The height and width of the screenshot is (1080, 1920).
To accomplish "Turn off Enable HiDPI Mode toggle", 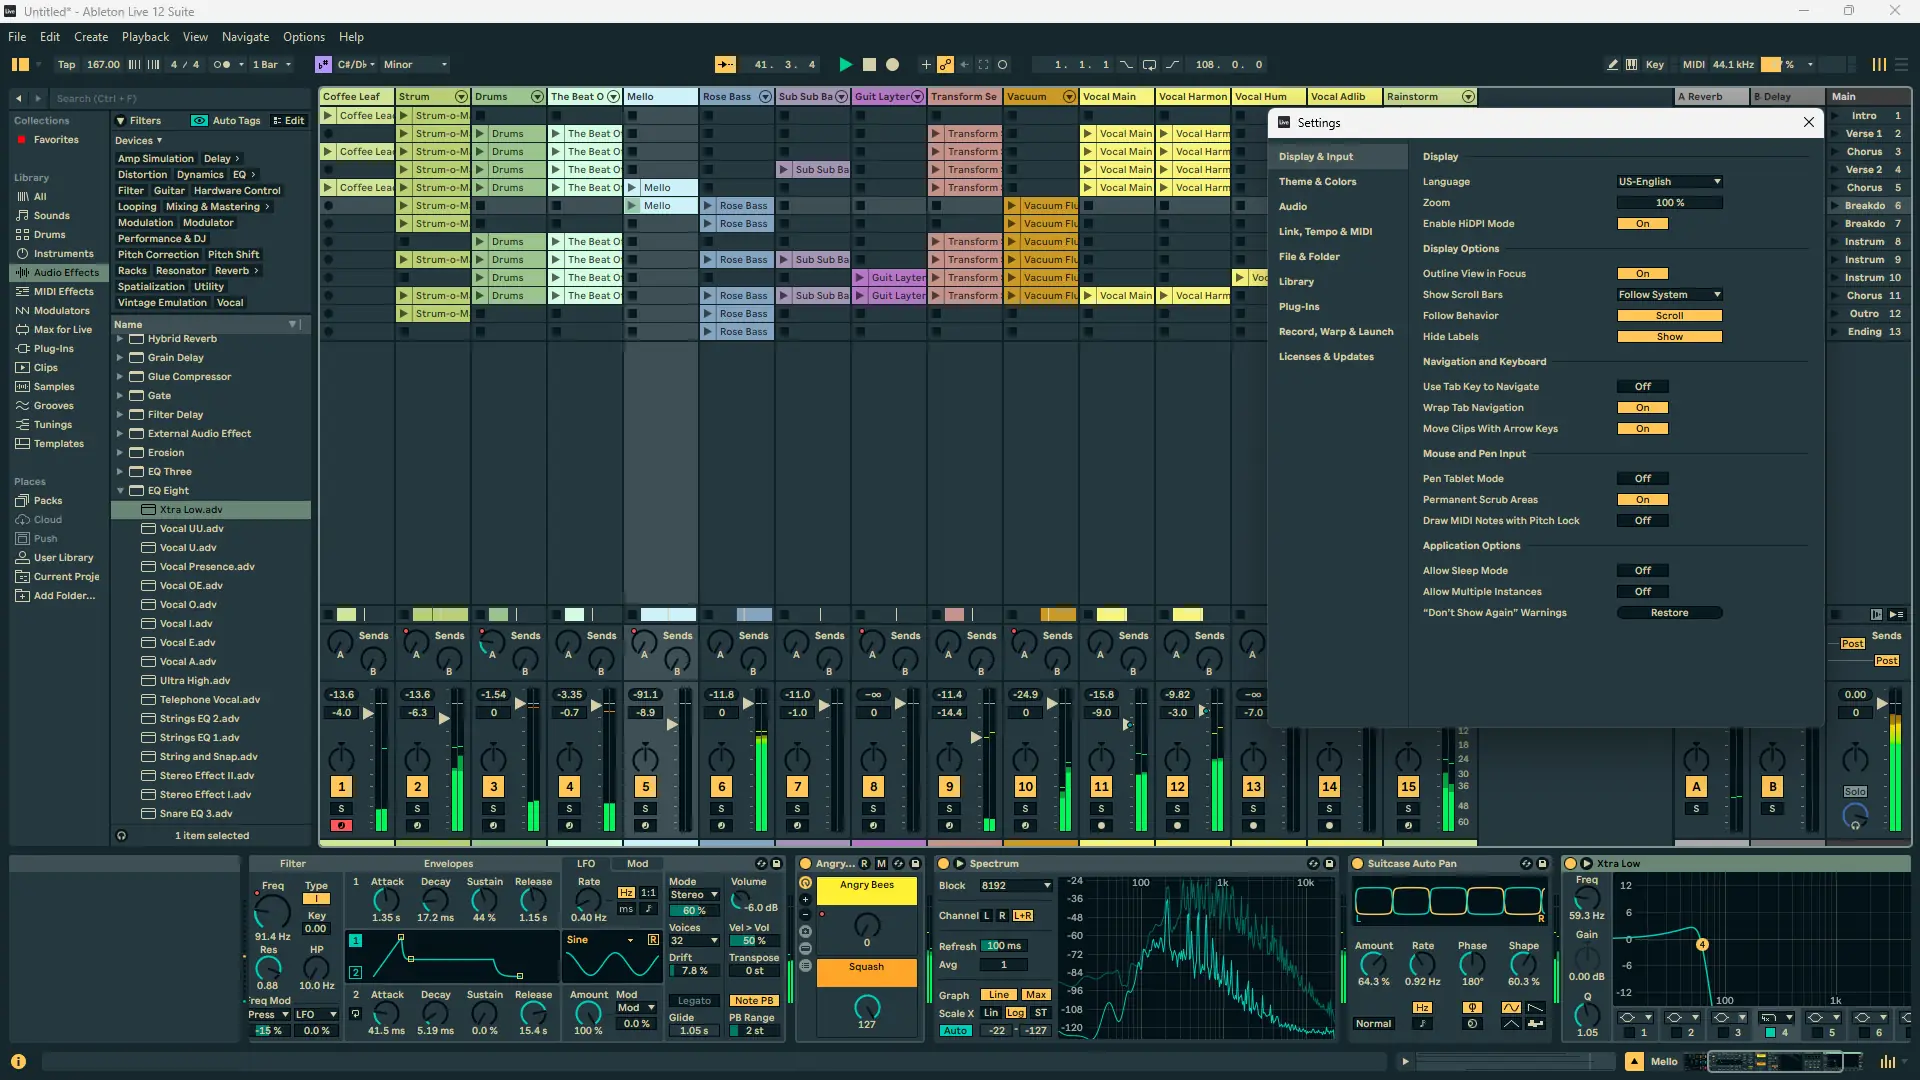I will point(1642,224).
